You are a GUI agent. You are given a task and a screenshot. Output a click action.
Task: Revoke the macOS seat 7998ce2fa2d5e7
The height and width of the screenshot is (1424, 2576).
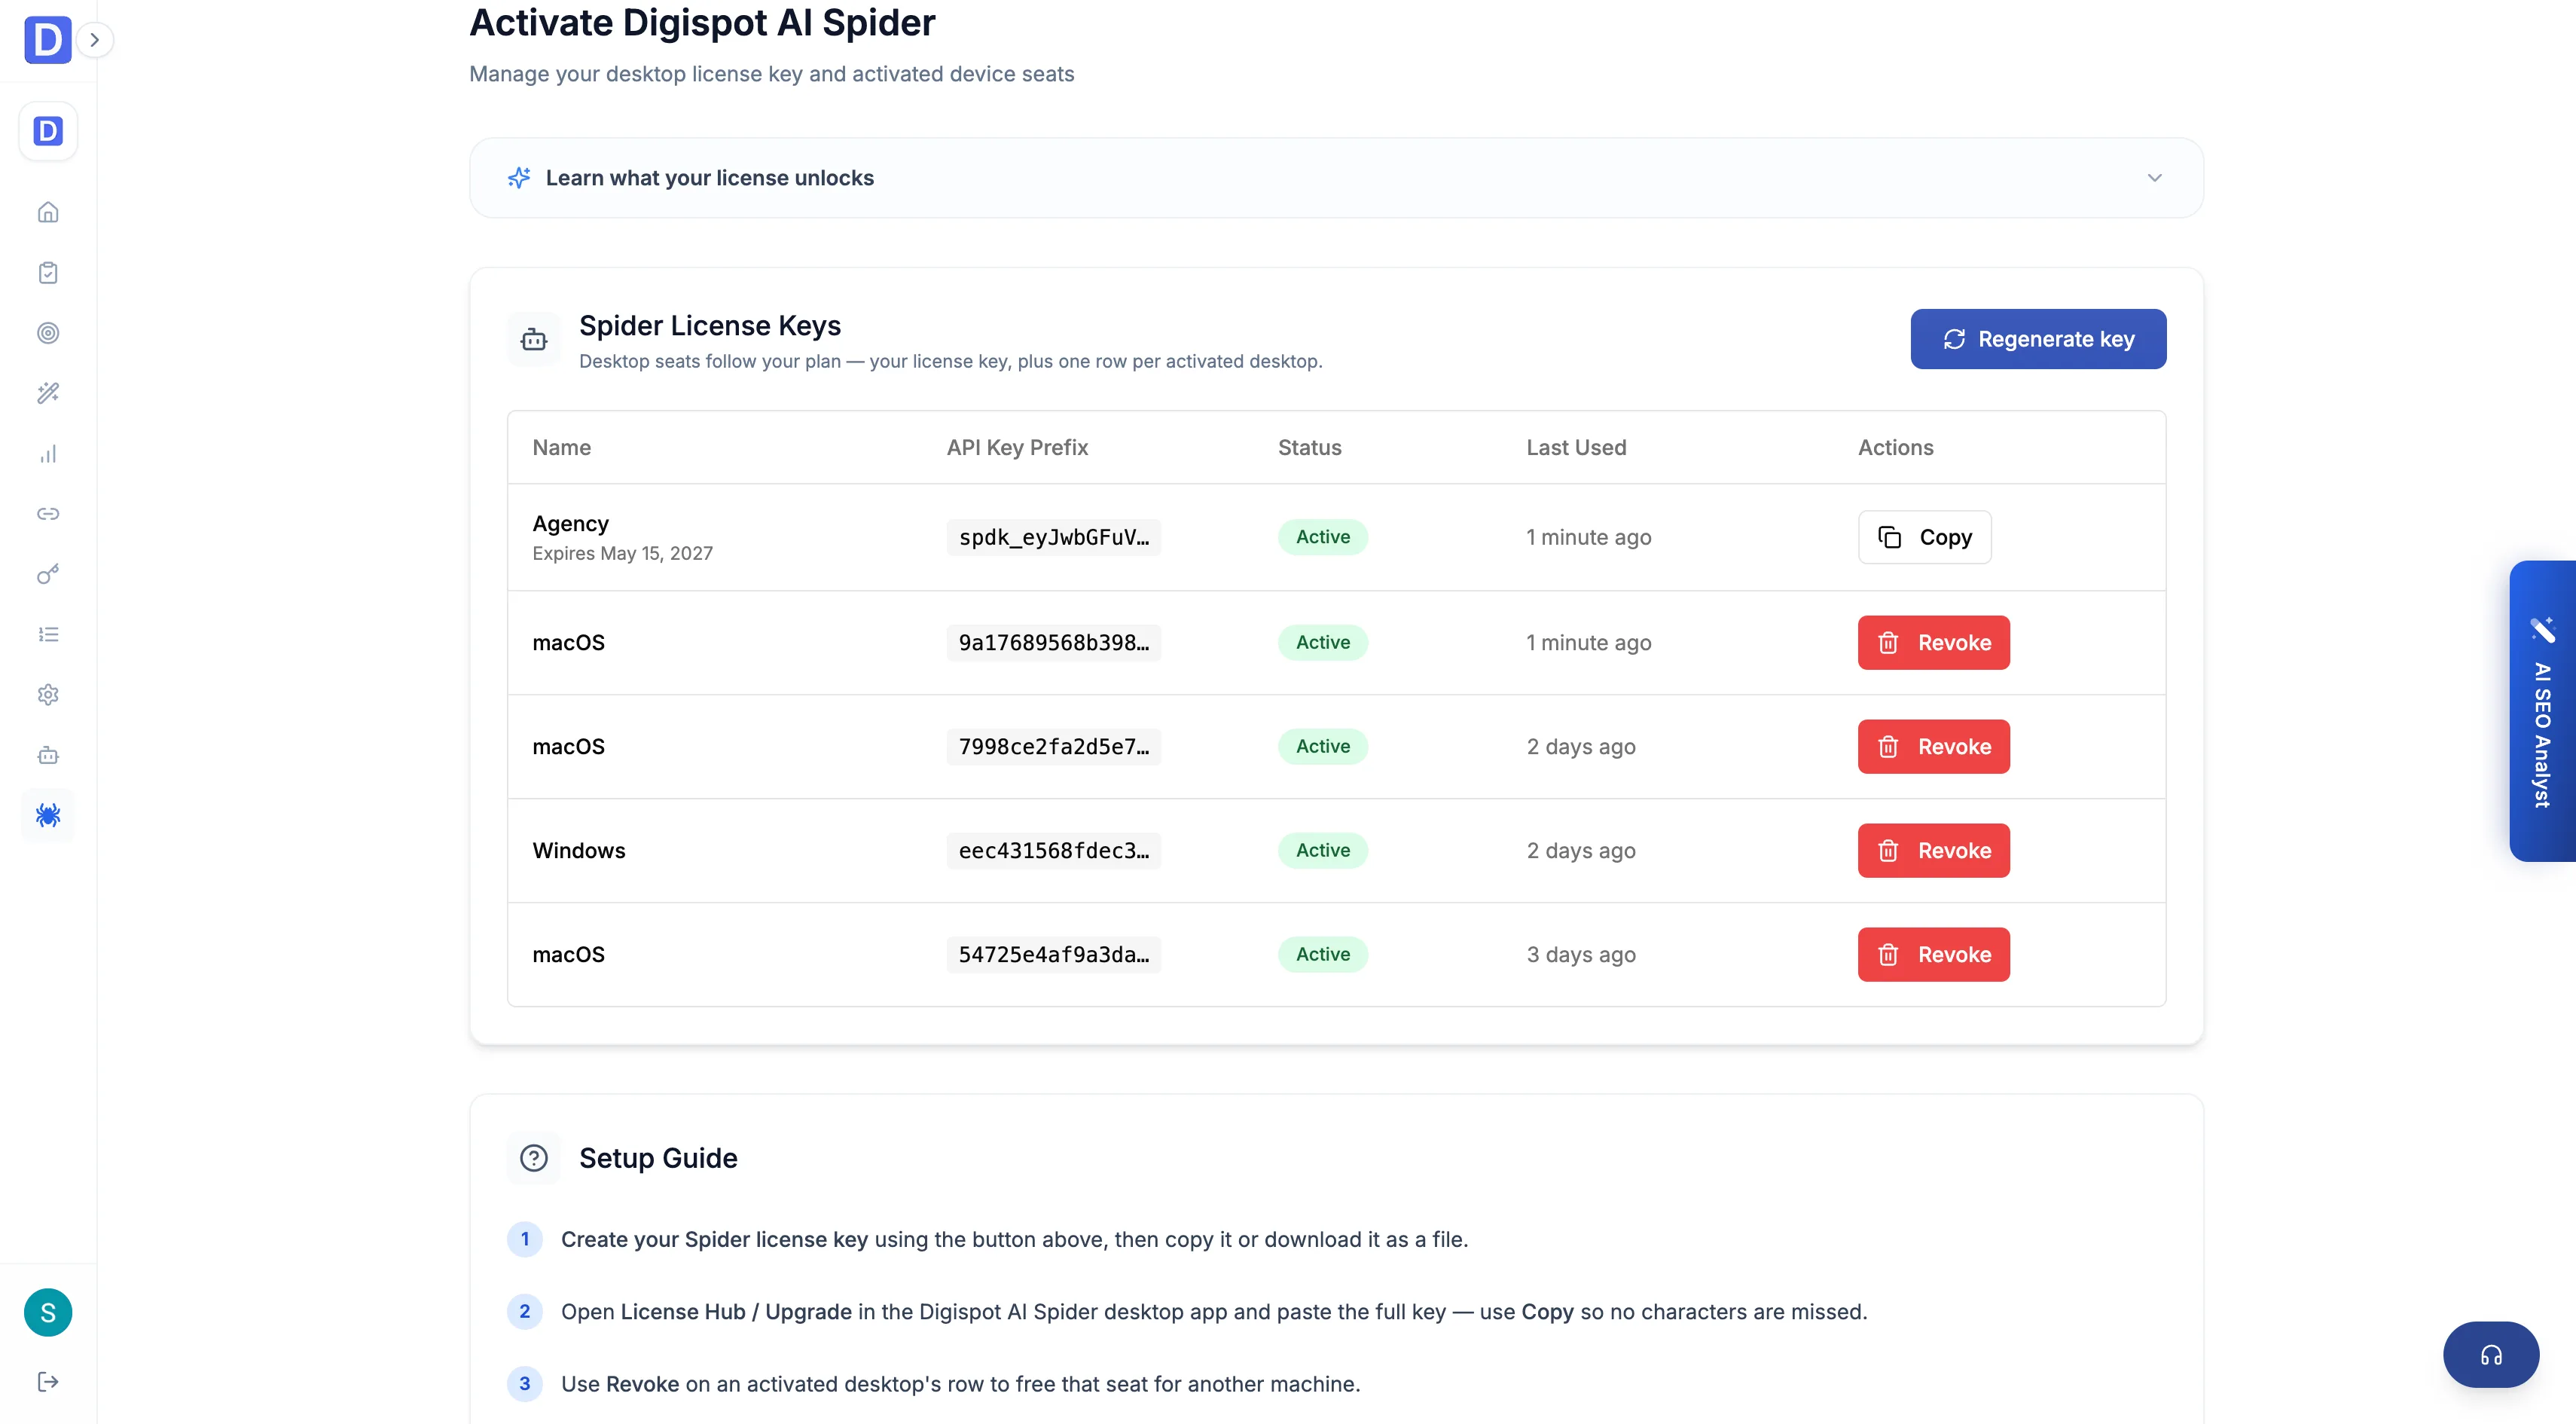tap(1933, 746)
